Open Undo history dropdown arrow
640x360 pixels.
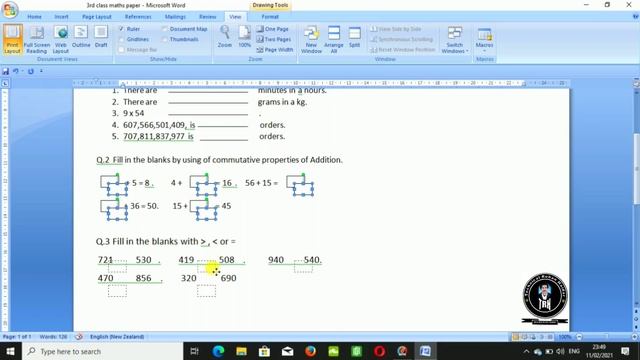coord(22,71)
